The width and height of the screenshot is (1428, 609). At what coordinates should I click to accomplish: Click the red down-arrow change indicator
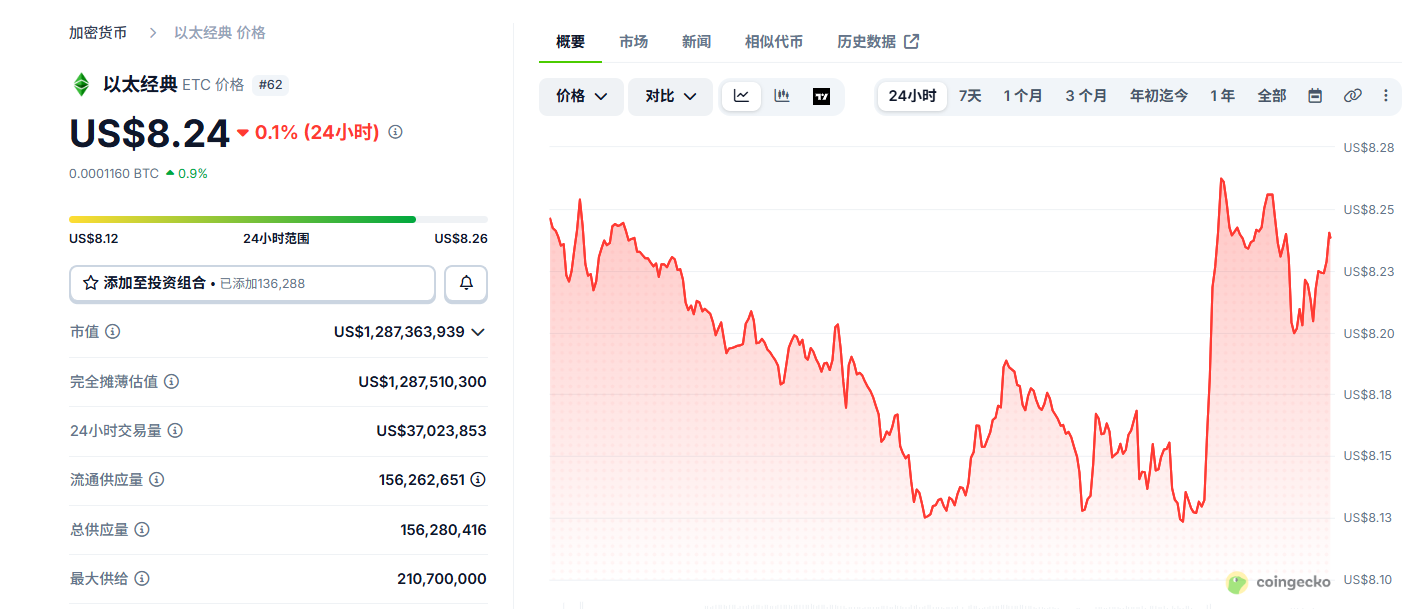243,132
